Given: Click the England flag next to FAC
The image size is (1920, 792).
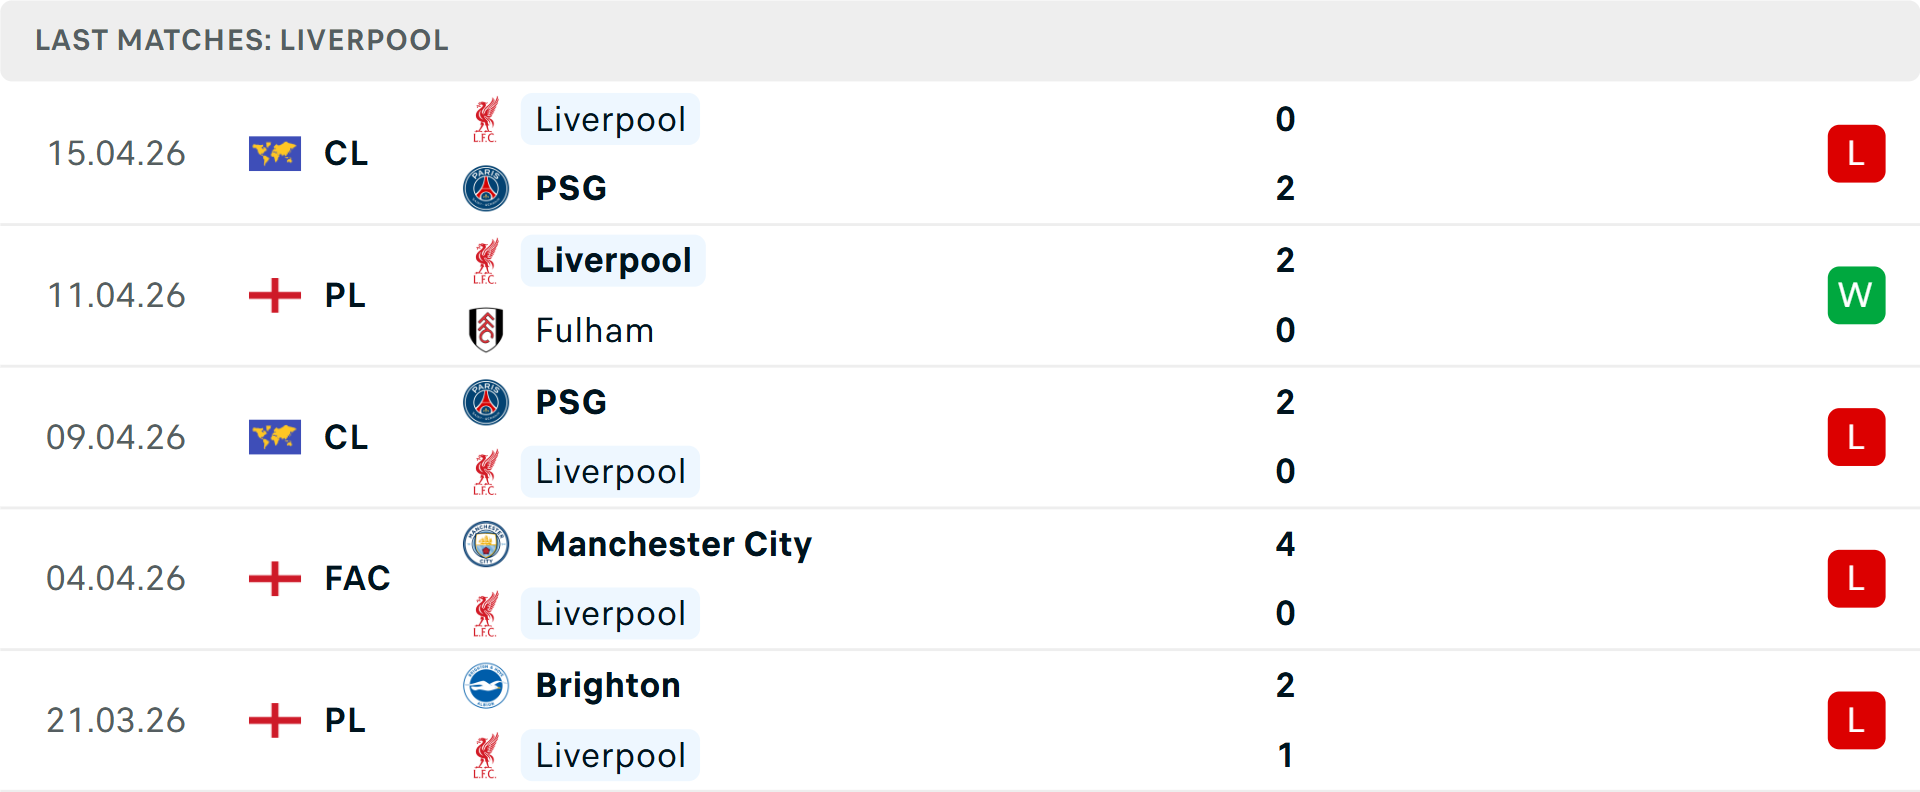Looking at the screenshot, I should (x=274, y=578).
